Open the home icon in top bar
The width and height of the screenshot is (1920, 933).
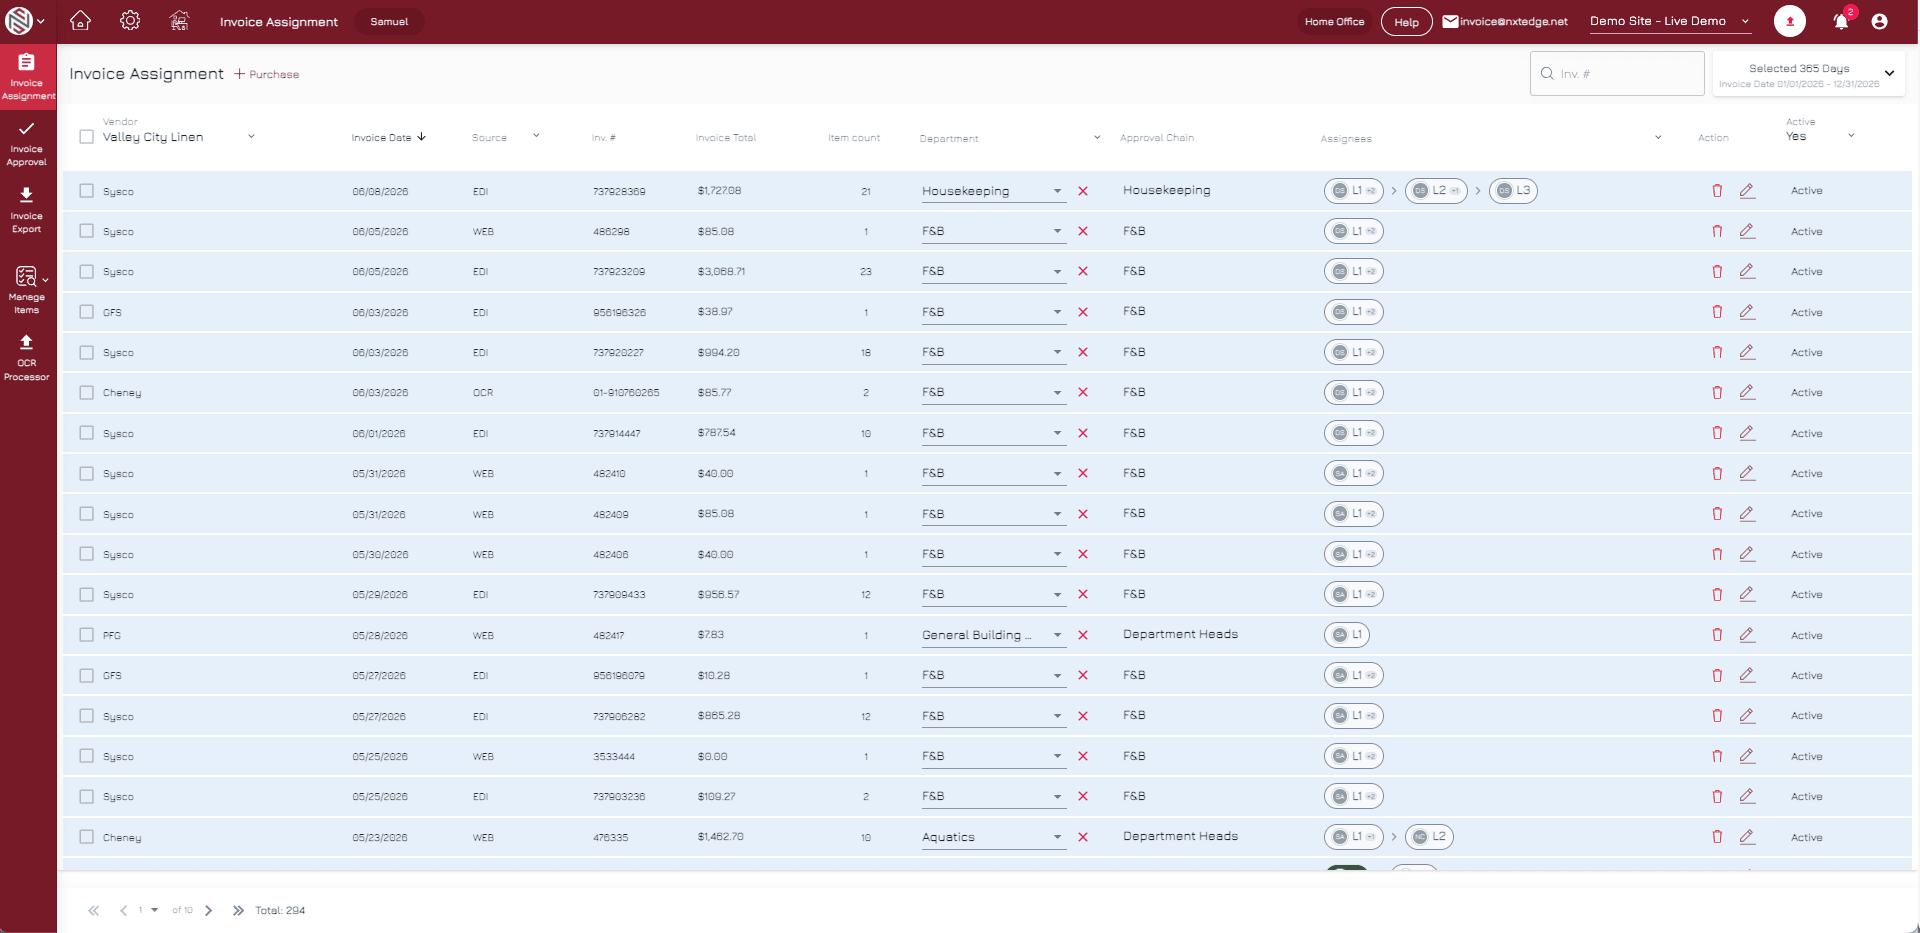(x=81, y=20)
